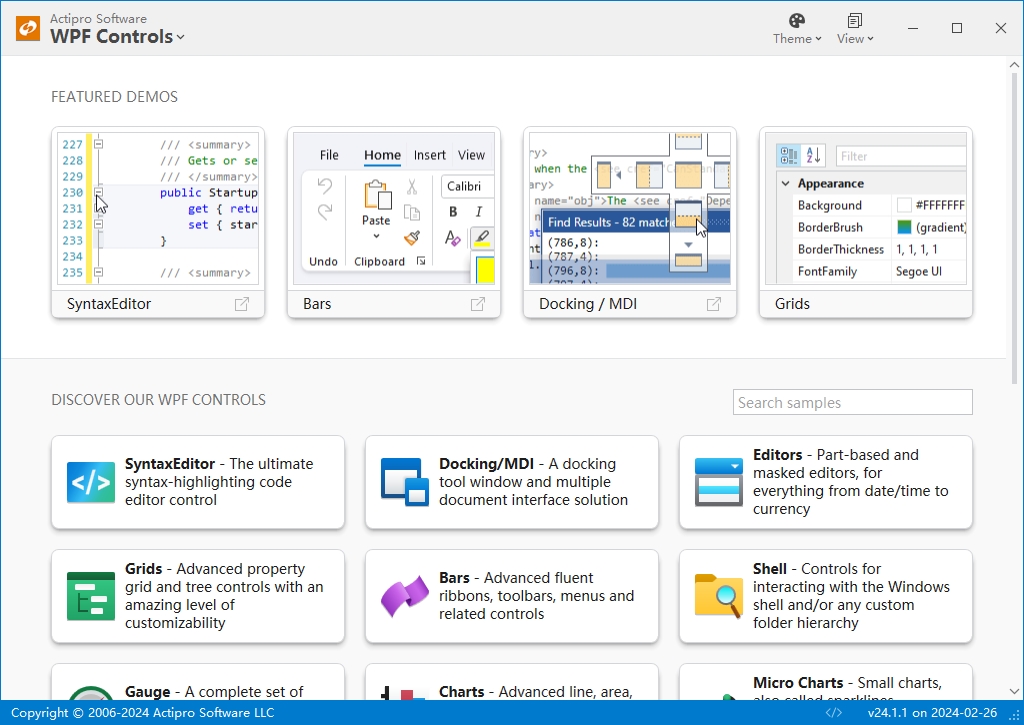Image resolution: width=1024 pixels, height=725 pixels.
Task: Click the vertical scrollbar thumb
Action: click(x=1014, y=228)
